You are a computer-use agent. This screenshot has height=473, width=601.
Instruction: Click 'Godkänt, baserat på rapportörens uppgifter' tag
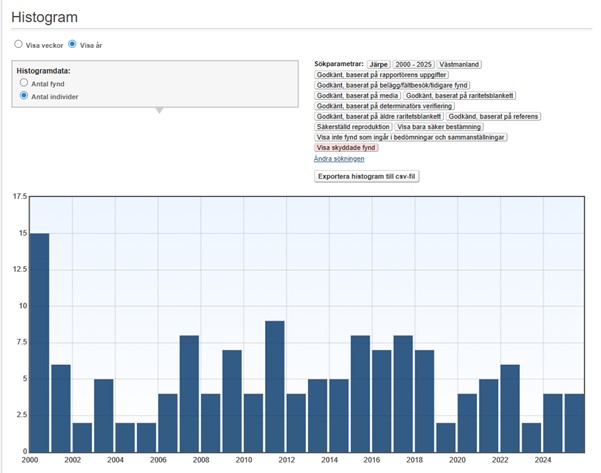[x=380, y=74]
